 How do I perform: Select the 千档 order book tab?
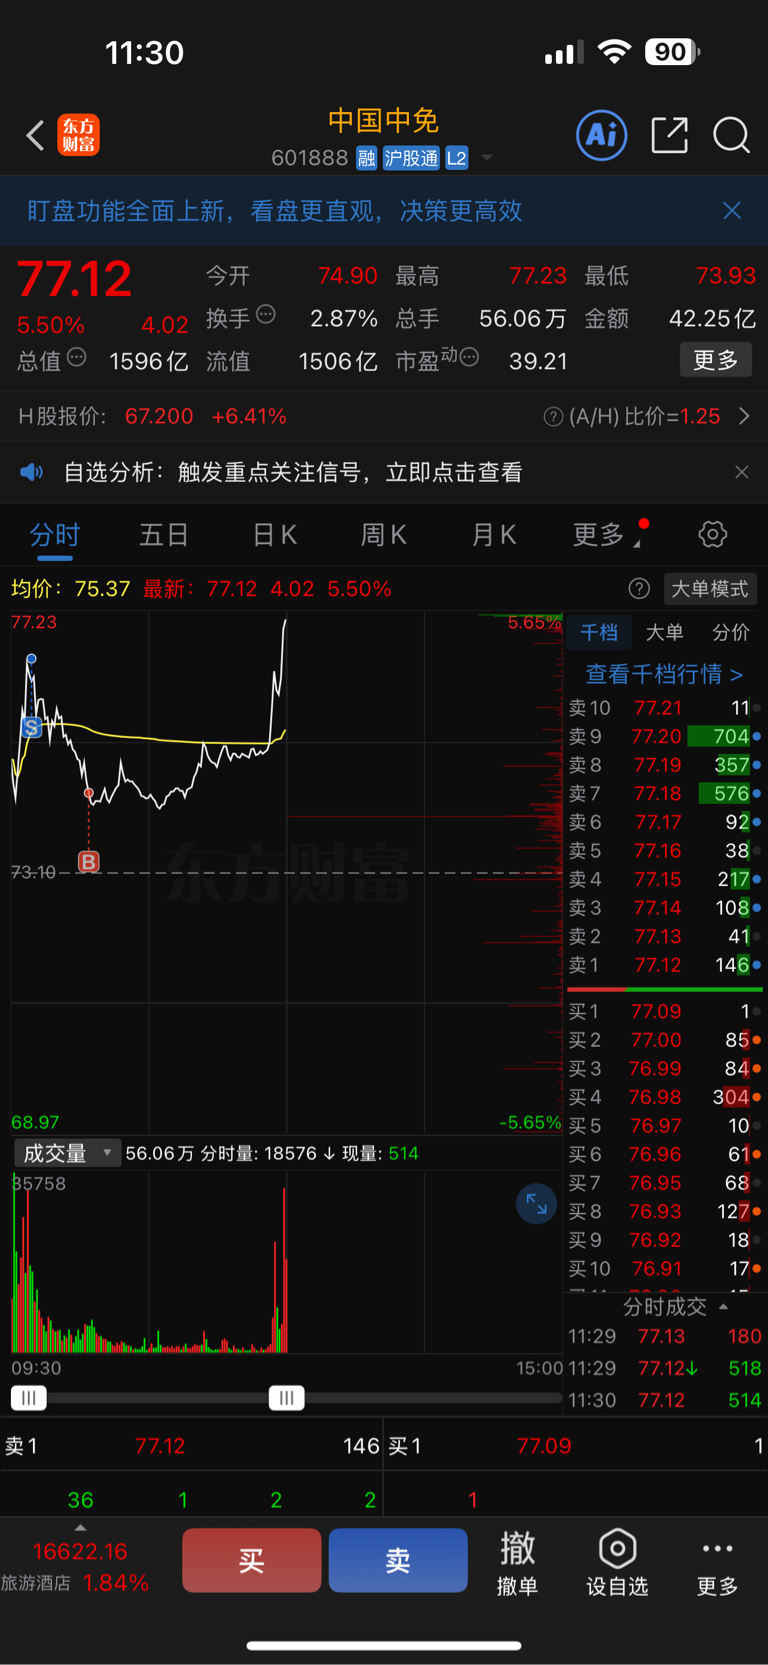pos(599,632)
